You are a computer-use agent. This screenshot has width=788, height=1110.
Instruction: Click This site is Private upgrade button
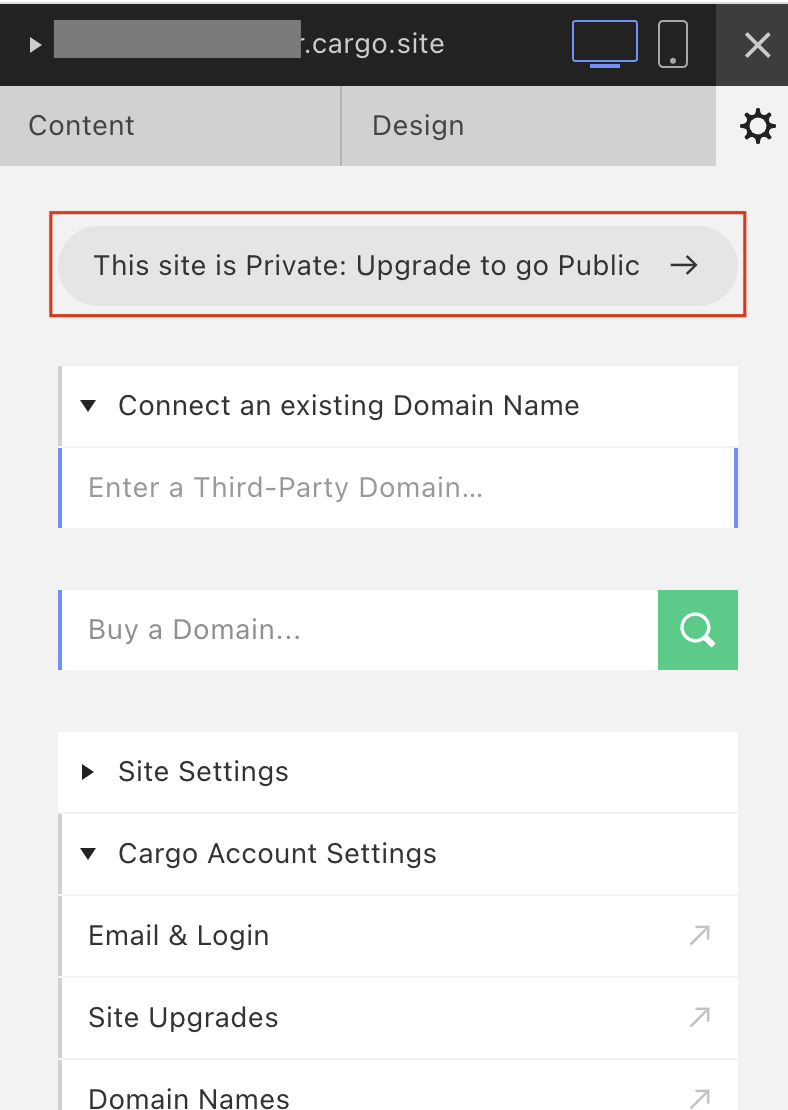[398, 265]
